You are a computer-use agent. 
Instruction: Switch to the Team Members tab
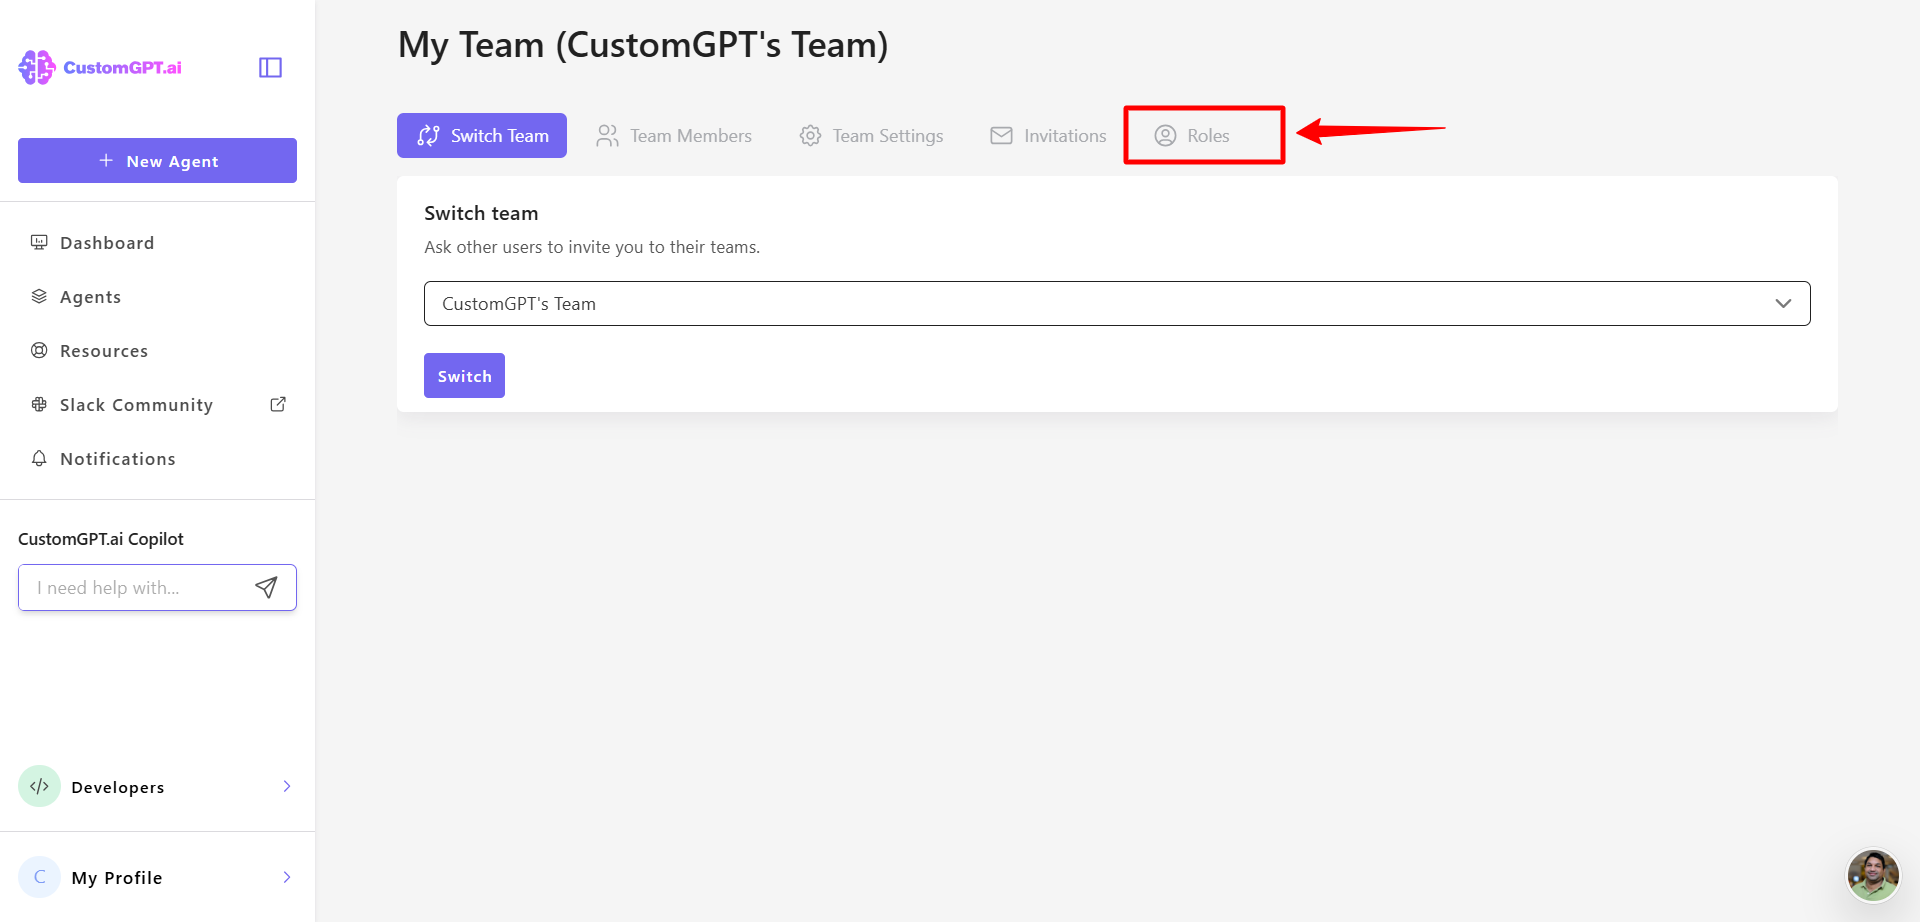click(x=674, y=135)
